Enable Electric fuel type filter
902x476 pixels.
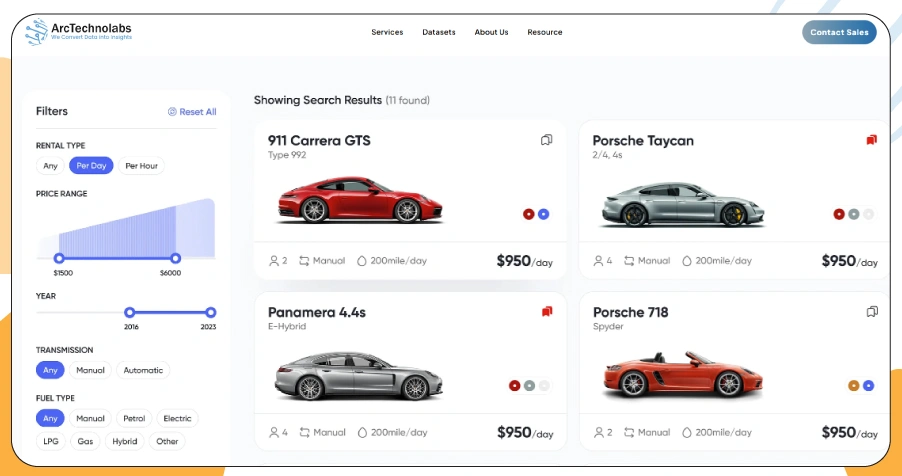pyautogui.click(x=177, y=419)
